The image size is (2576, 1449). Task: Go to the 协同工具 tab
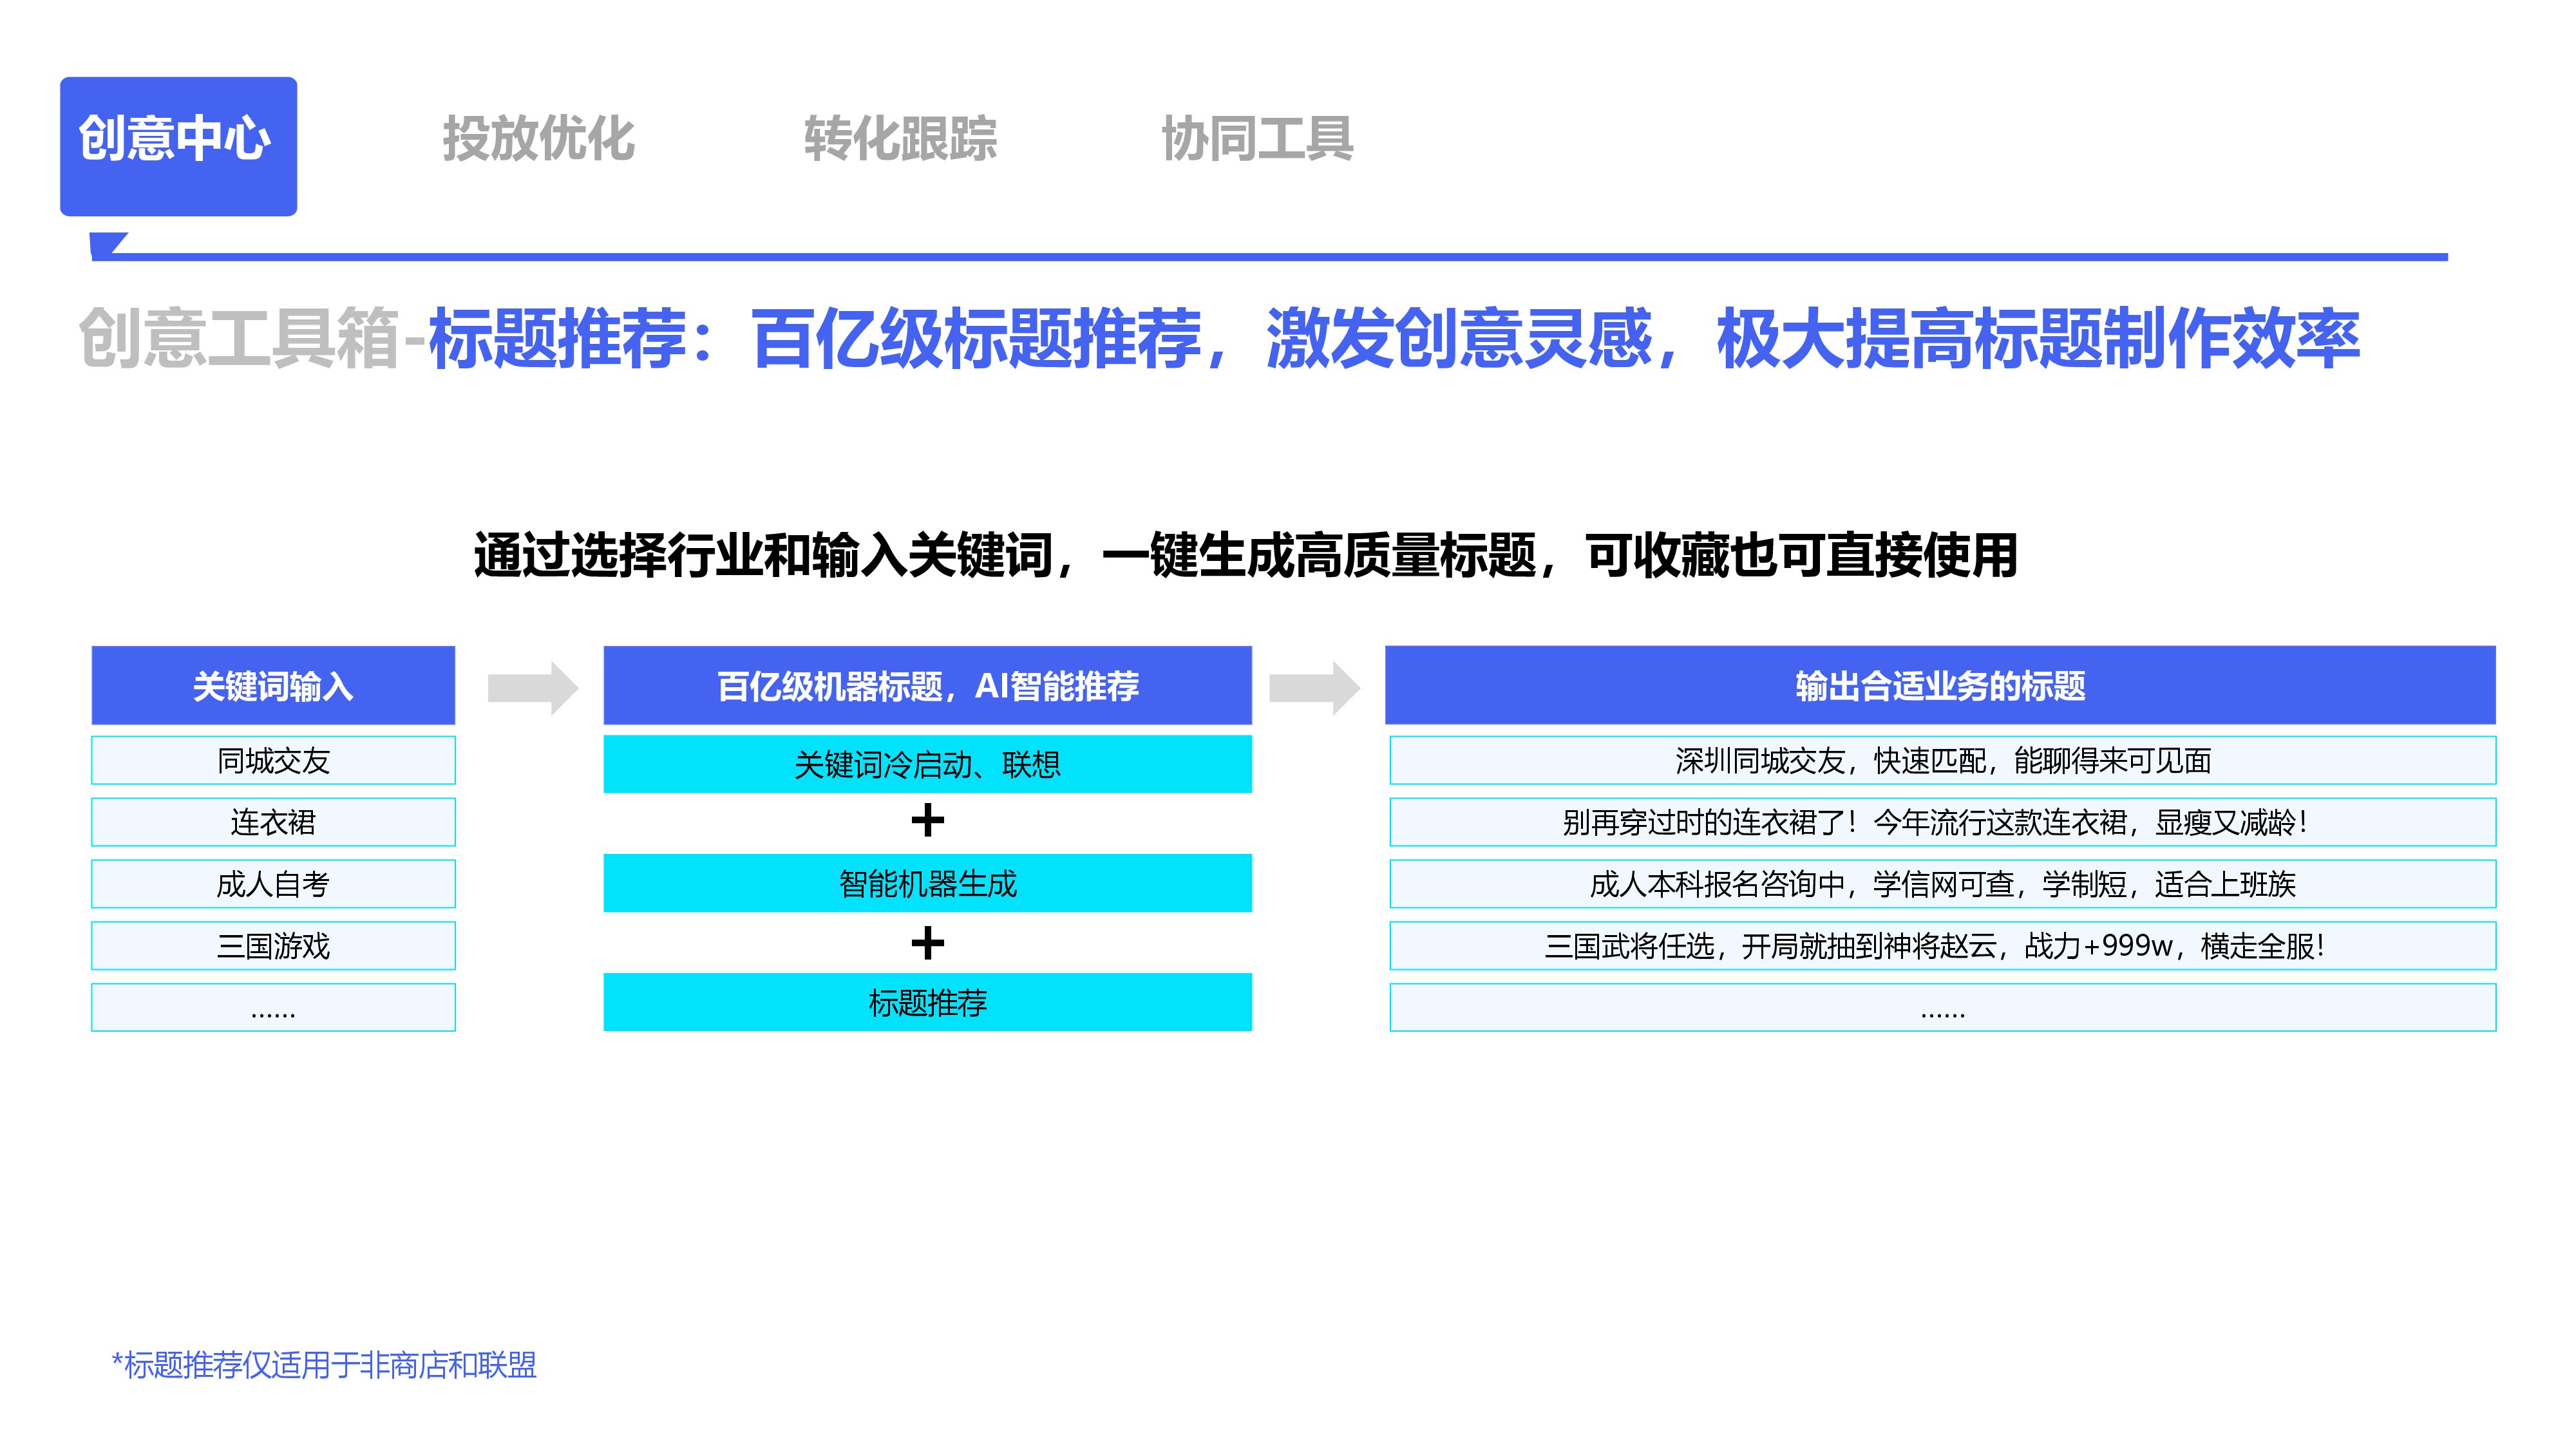coord(1257,138)
